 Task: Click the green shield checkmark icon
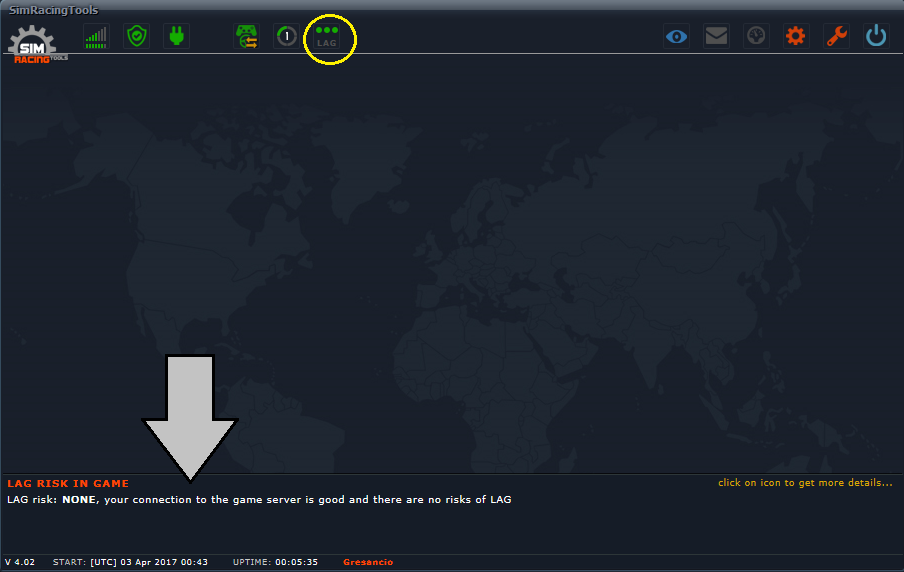pos(137,36)
